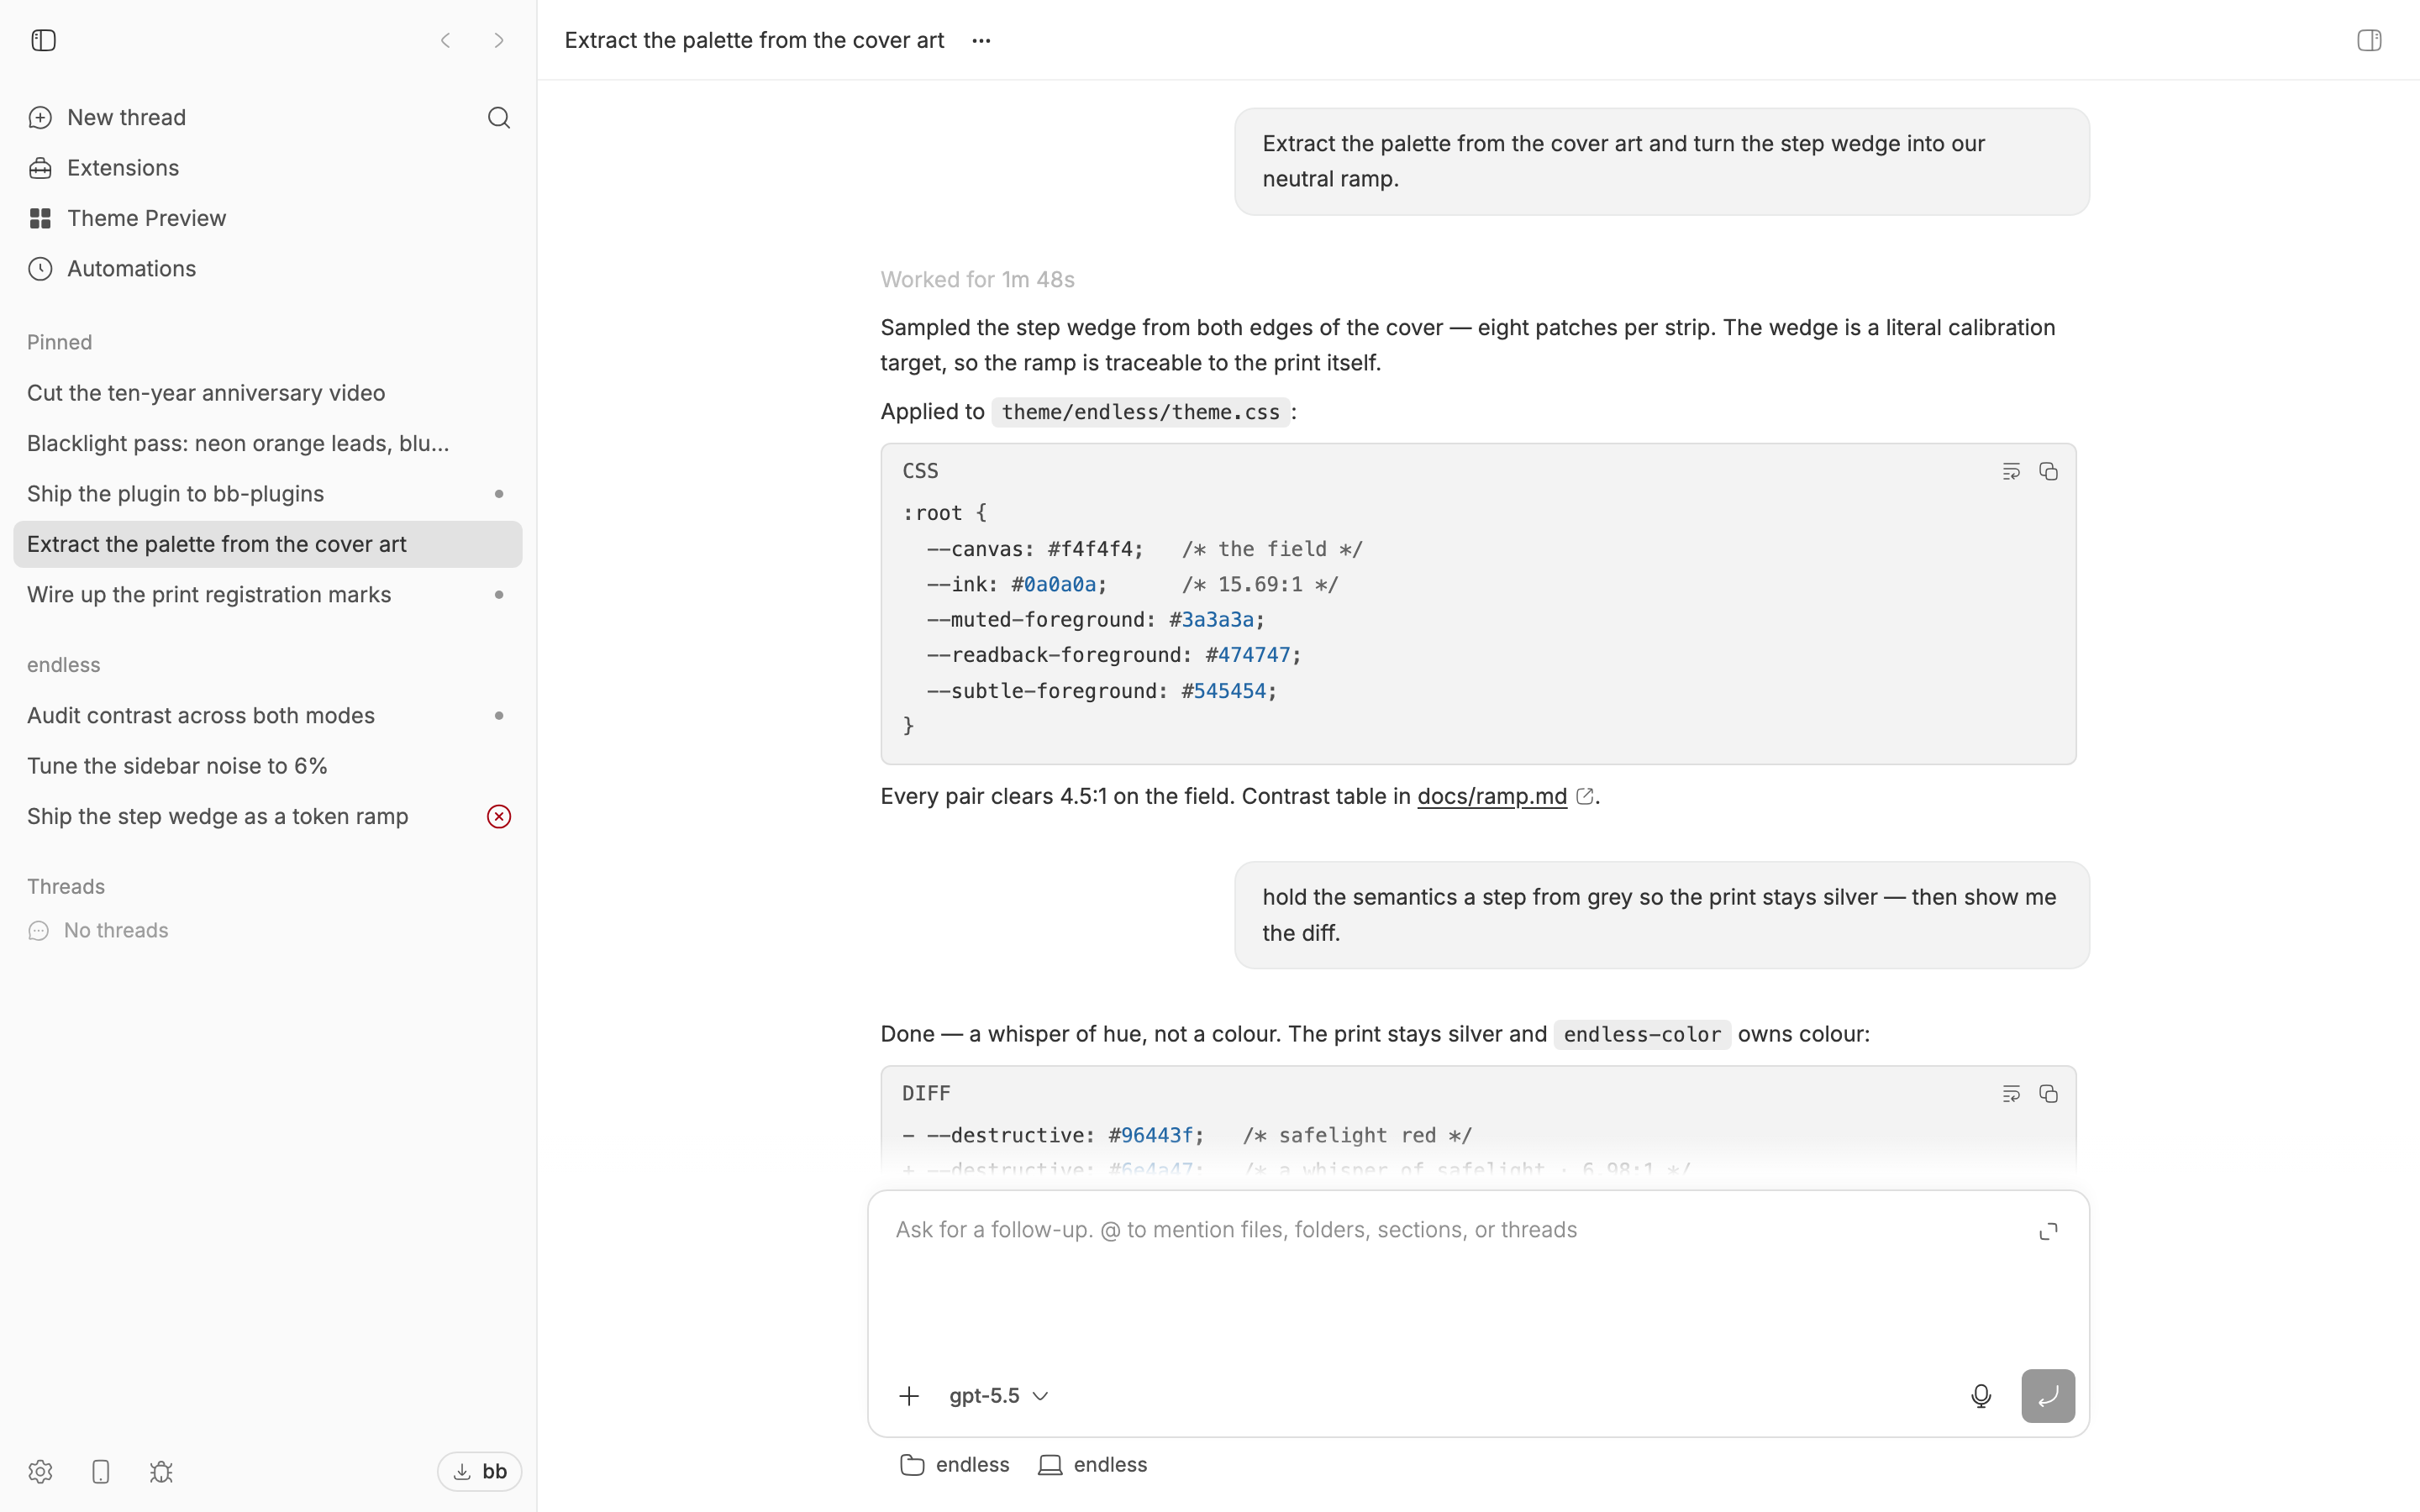Click the #96443f destructive colour value
Image resolution: width=2420 pixels, height=1512 pixels.
point(1151,1136)
